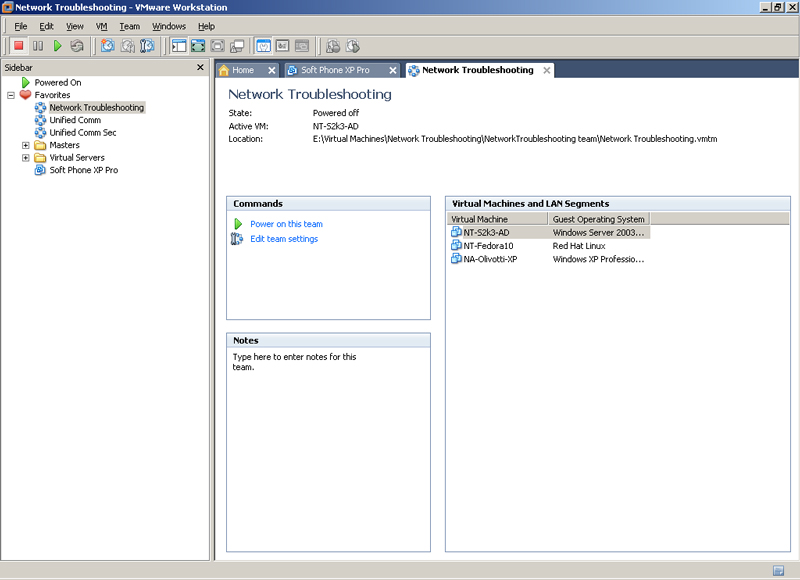Close the Home tab
The width and height of the screenshot is (800, 580).
tap(272, 70)
